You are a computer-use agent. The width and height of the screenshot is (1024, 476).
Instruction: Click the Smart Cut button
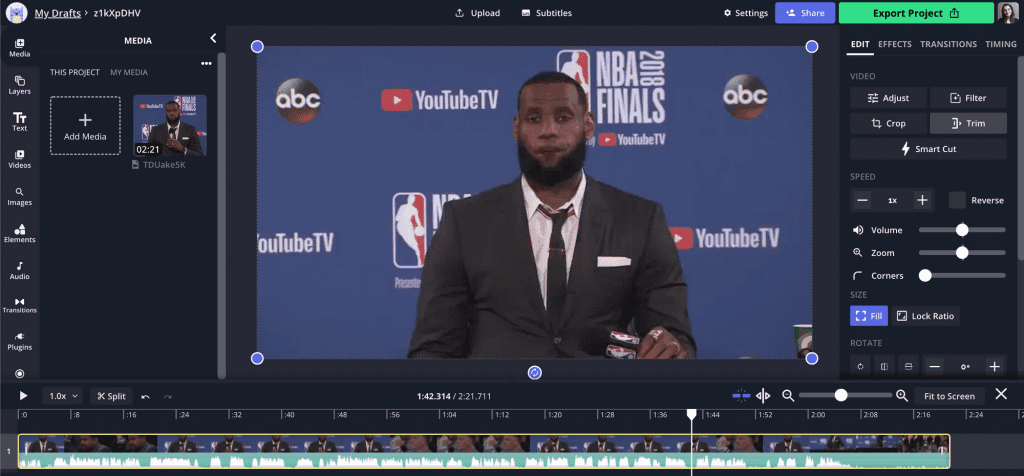click(928, 149)
